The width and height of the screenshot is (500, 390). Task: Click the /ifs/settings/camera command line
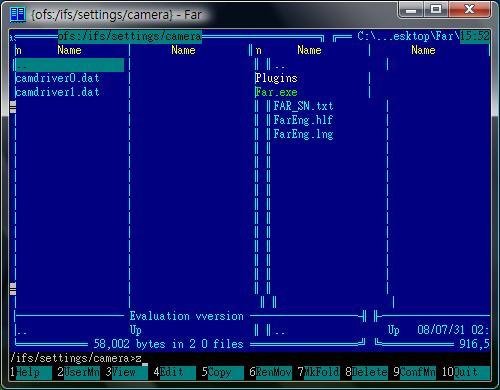point(250,359)
